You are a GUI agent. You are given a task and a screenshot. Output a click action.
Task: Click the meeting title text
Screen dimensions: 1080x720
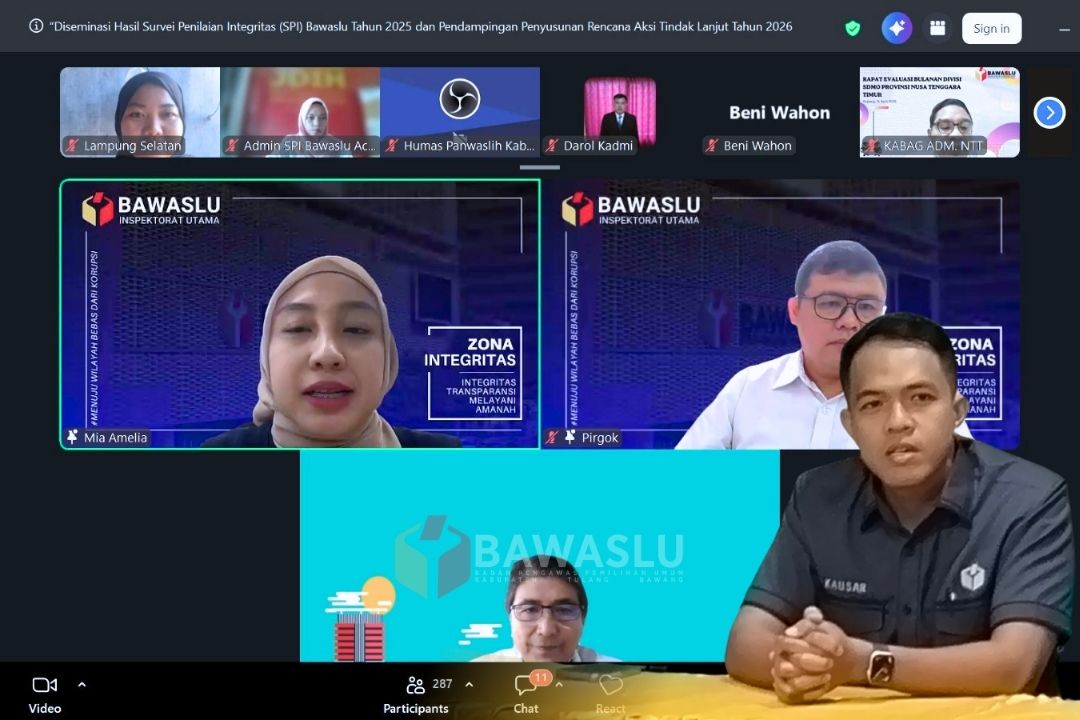tap(421, 26)
